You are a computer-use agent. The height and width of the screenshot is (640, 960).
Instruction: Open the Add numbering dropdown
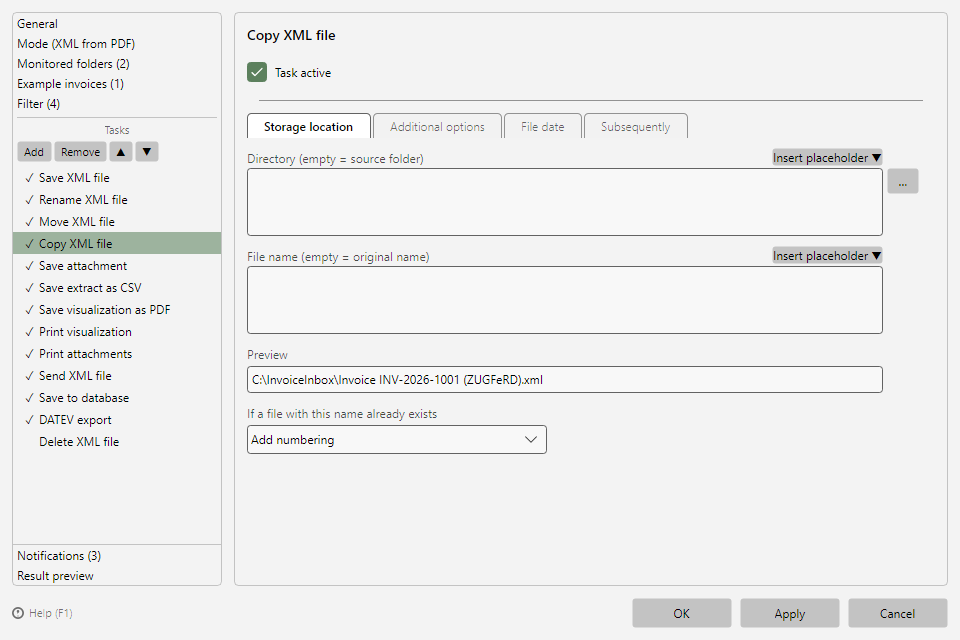[397, 440]
